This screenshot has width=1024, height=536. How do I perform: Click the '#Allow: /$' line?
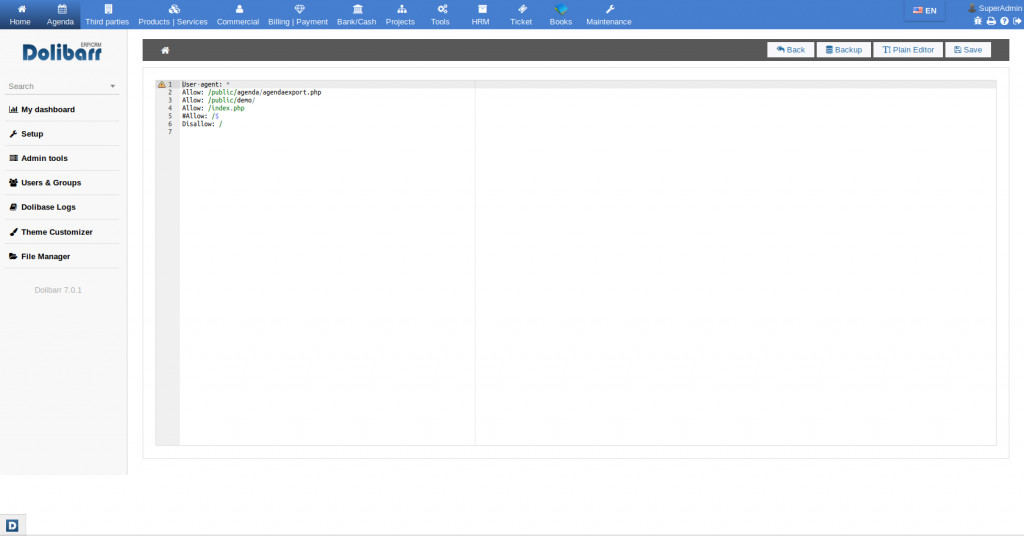tap(200, 116)
